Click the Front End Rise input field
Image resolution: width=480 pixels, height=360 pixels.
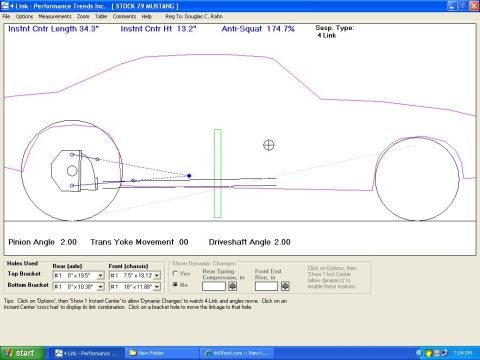point(266,286)
